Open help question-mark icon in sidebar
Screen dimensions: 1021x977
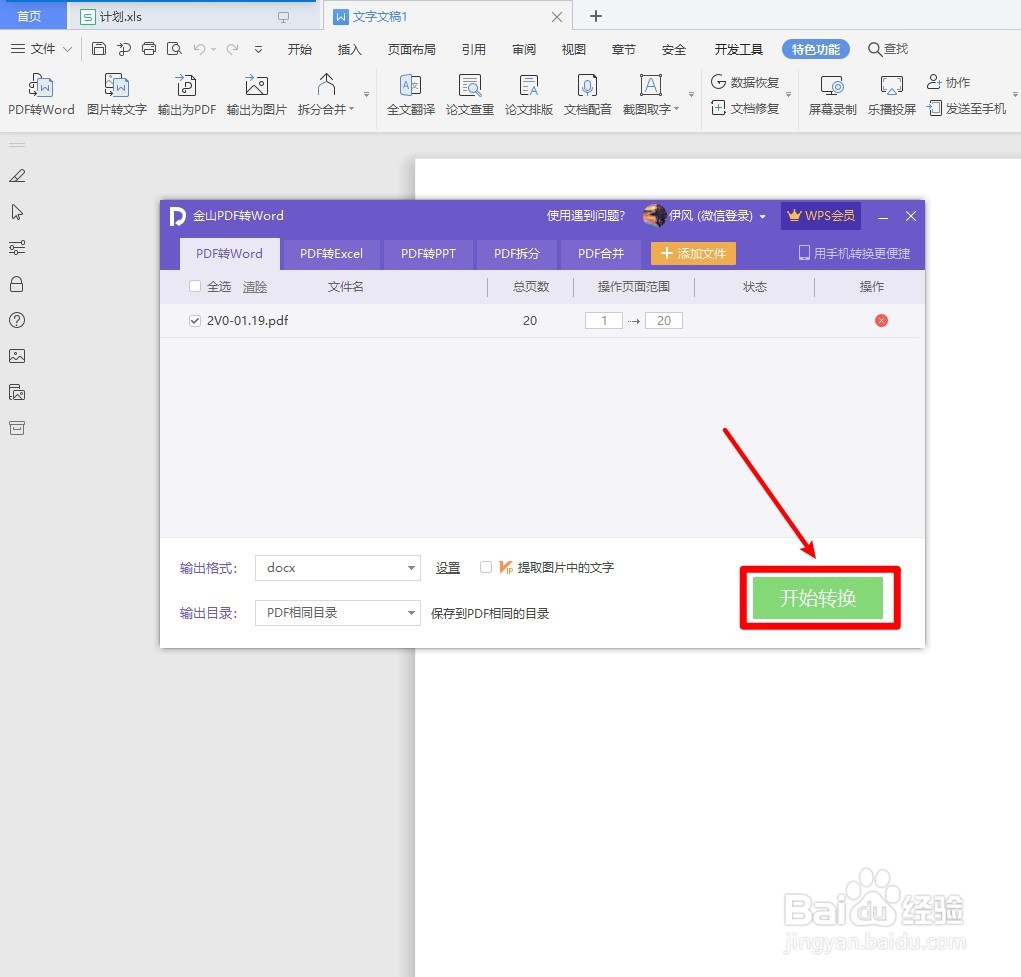click(x=17, y=320)
